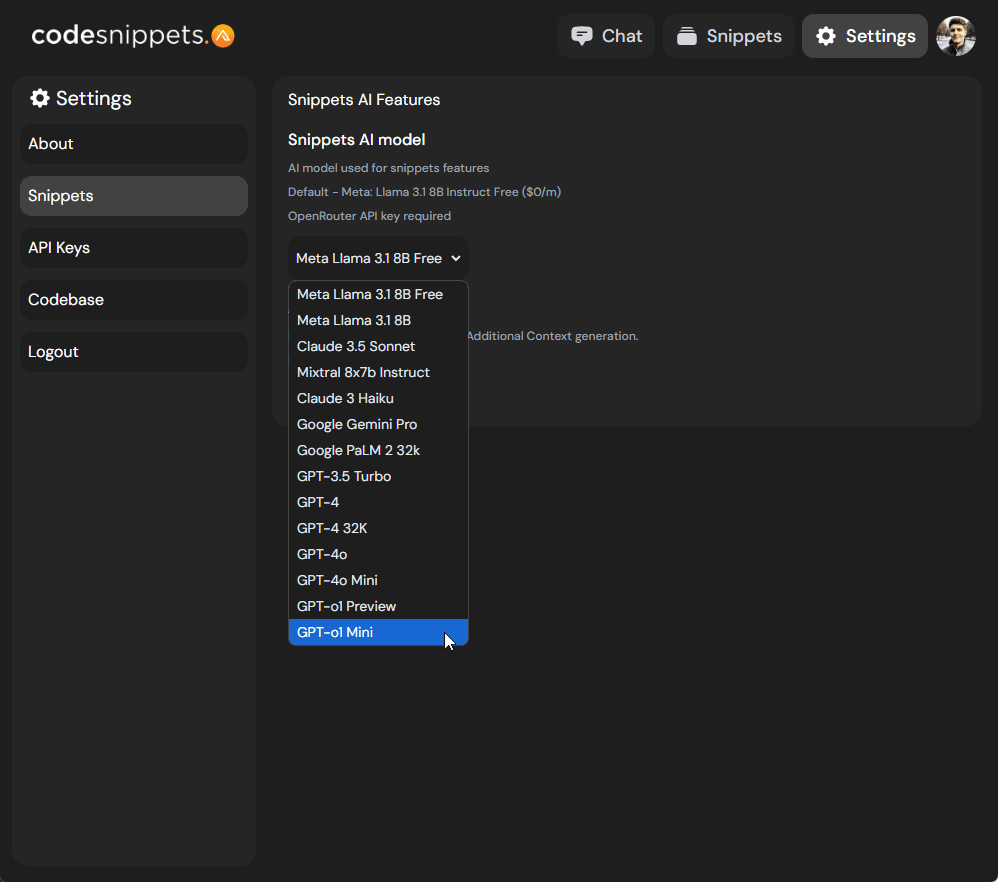Pick GPT-4o from the model list
998x882 pixels.
click(378, 555)
